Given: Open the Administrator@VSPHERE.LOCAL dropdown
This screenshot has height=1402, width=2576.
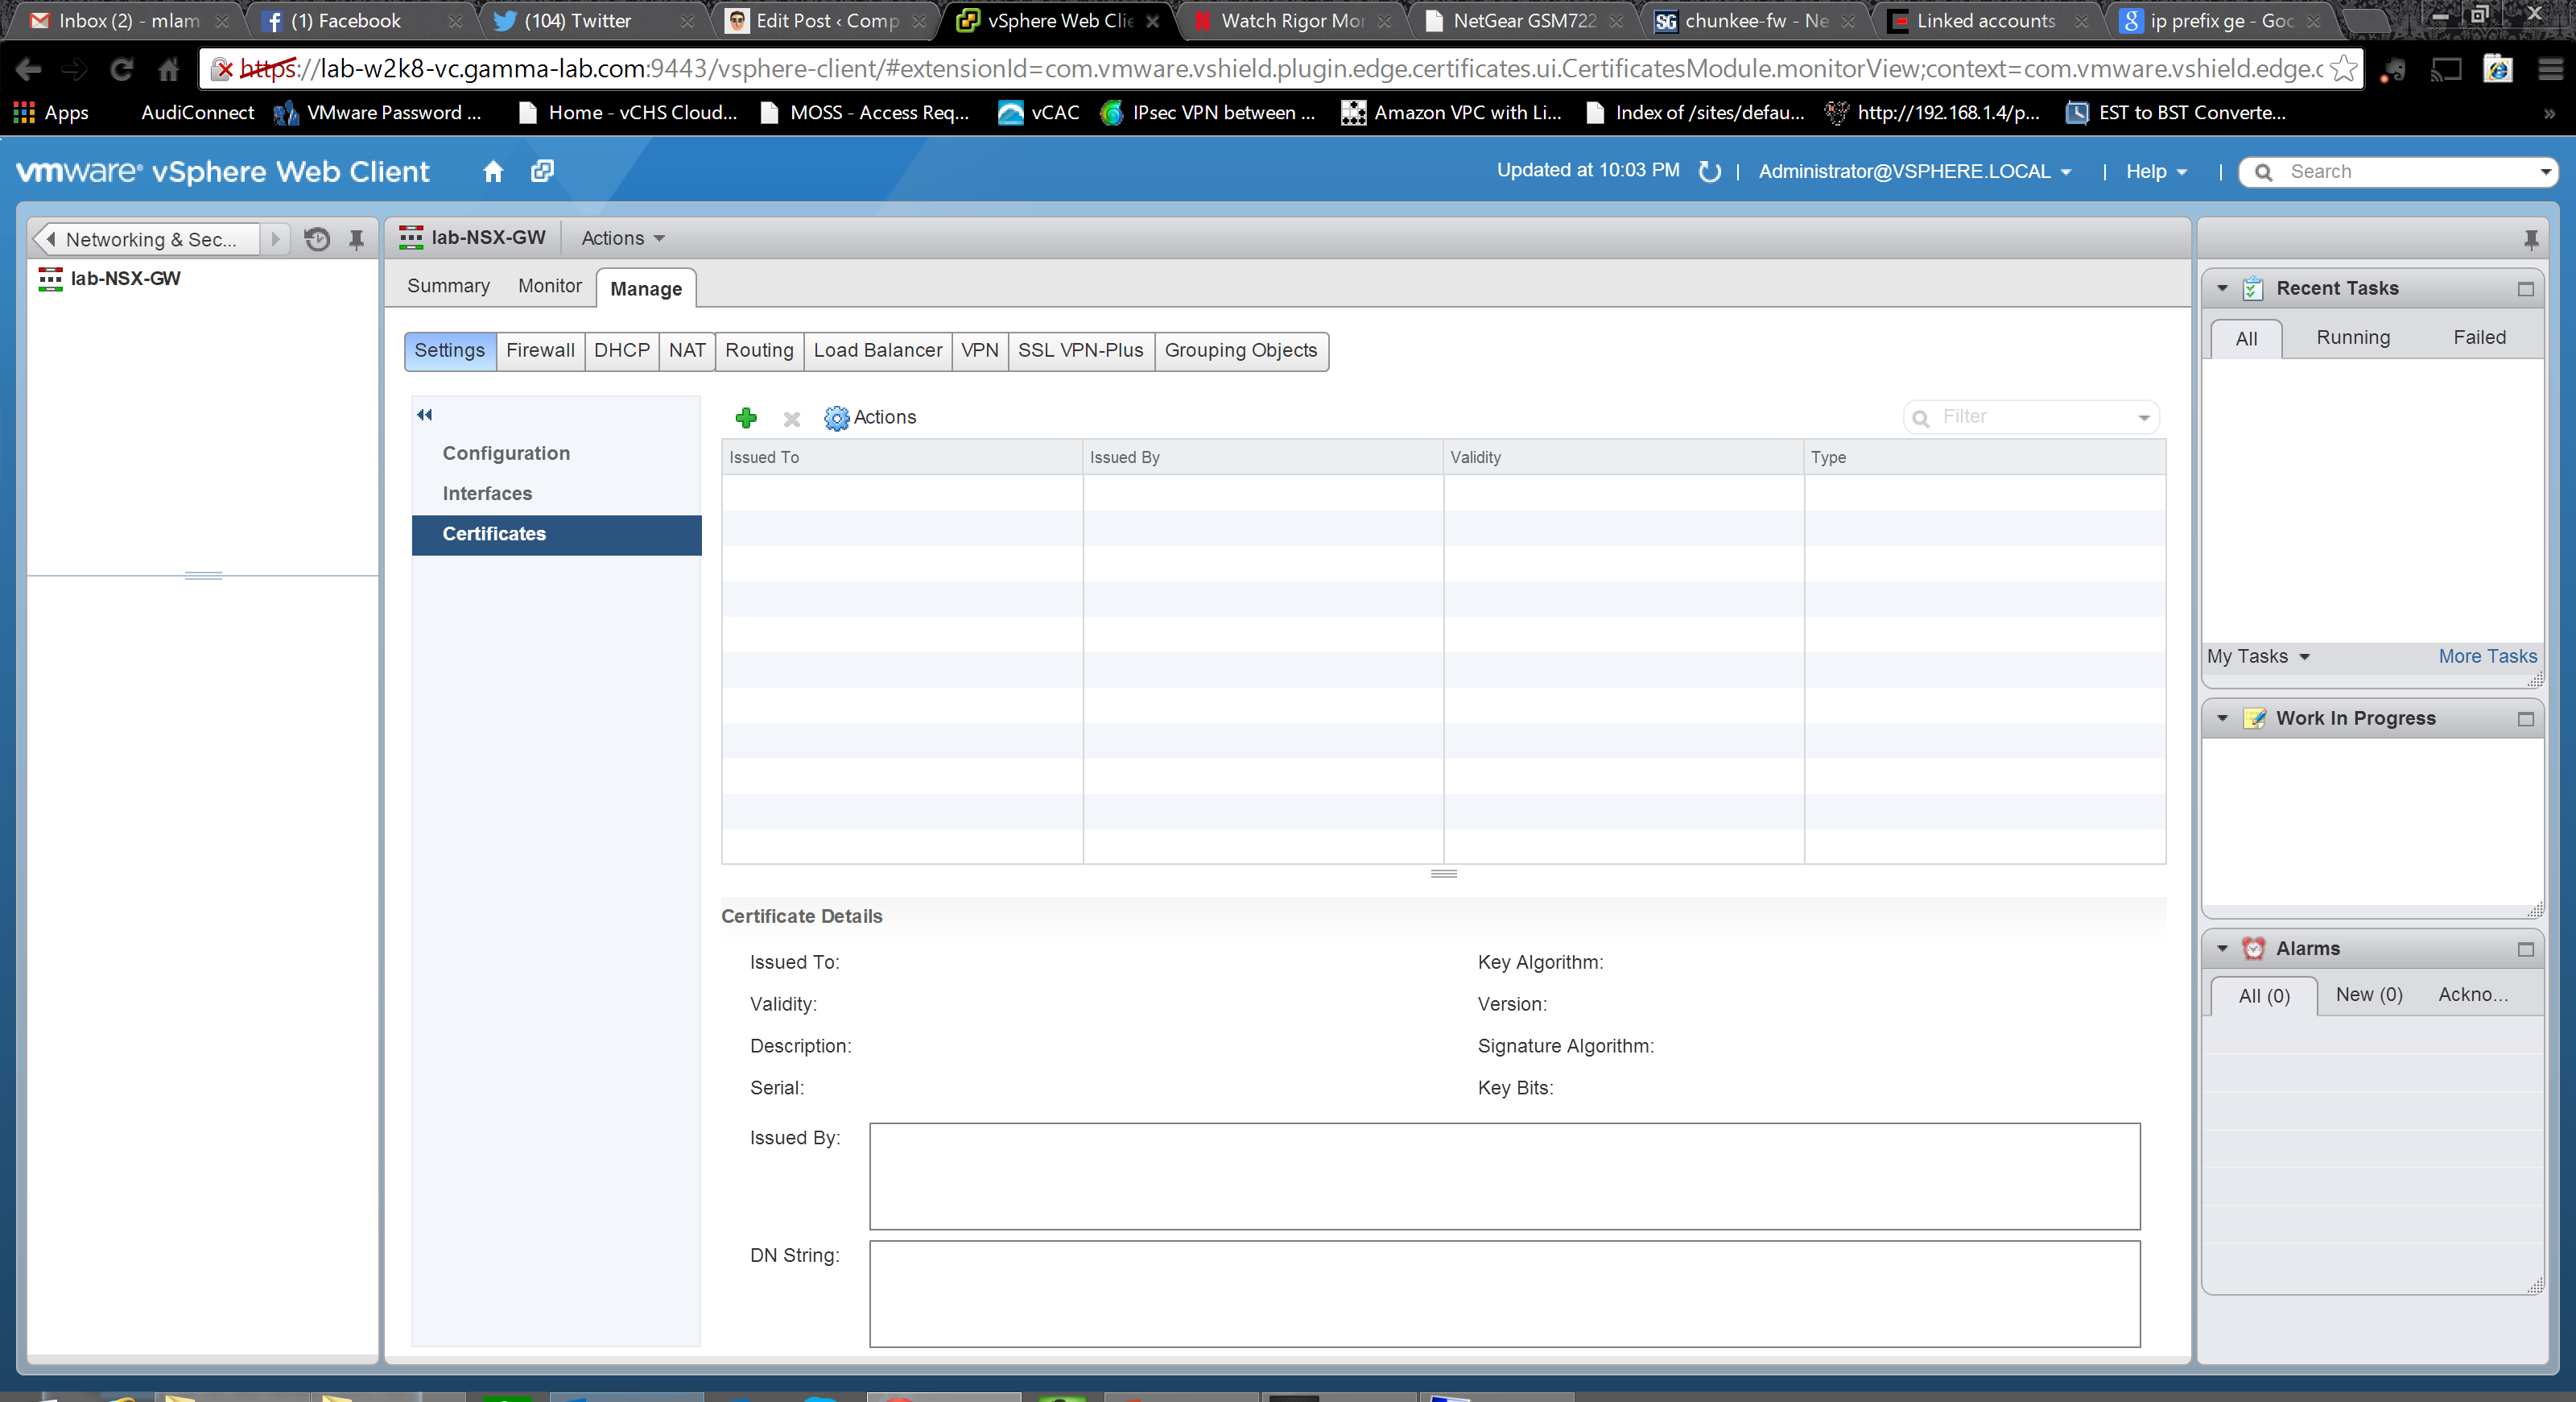Looking at the screenshot, I should click(x=1914, y=172).
